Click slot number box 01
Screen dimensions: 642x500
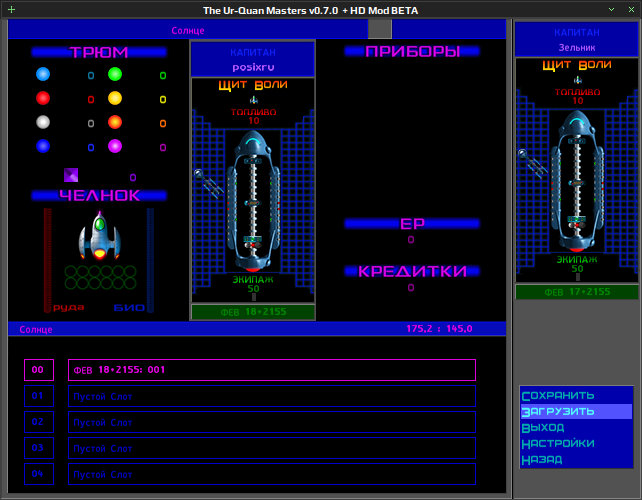click(x=39, y=396)
